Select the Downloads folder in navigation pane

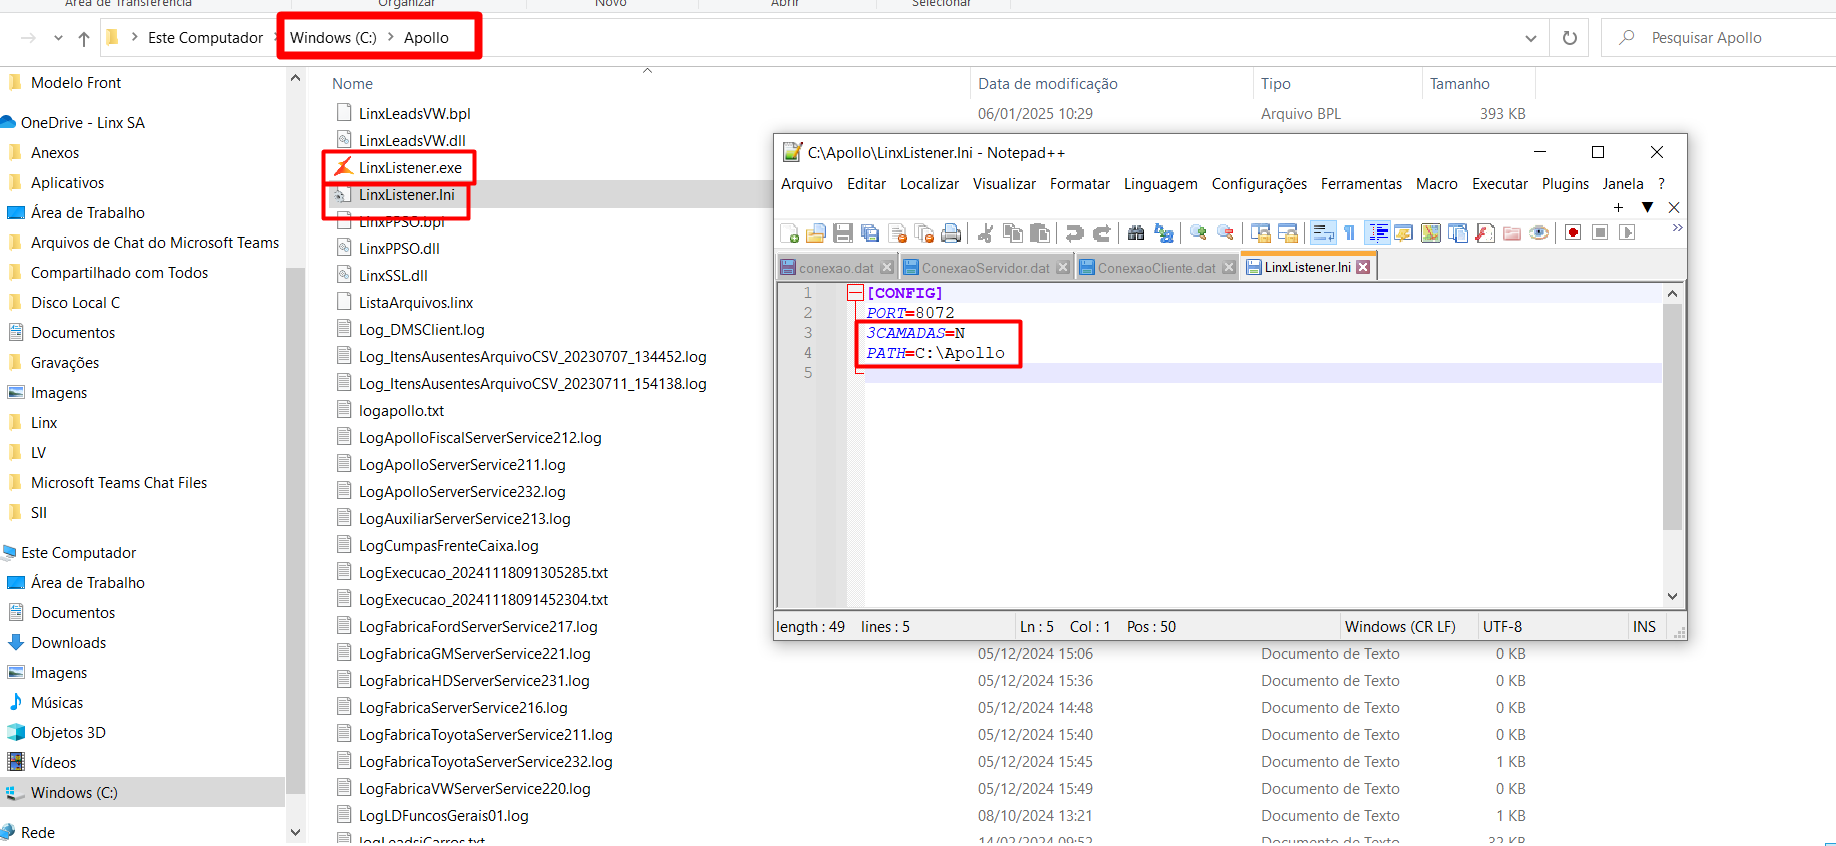(68, 643)
